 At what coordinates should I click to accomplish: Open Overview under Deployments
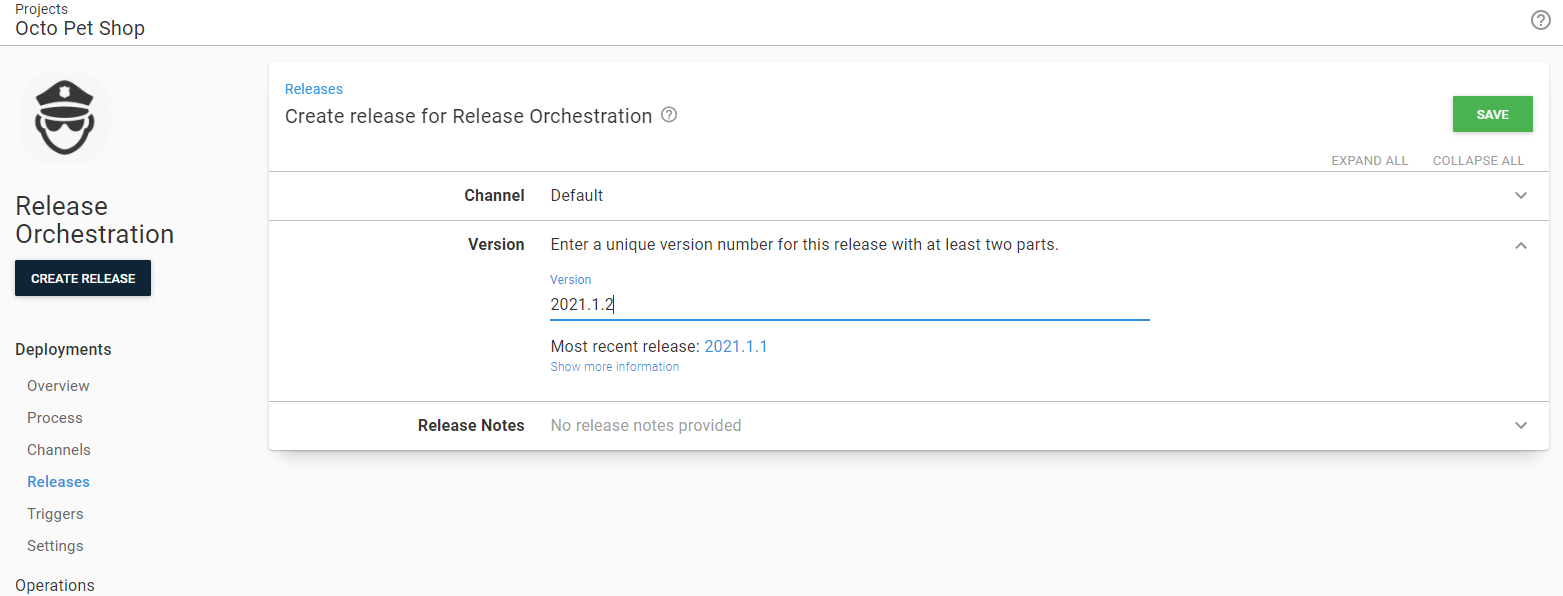pyautogui.click(x=58, y=385)
